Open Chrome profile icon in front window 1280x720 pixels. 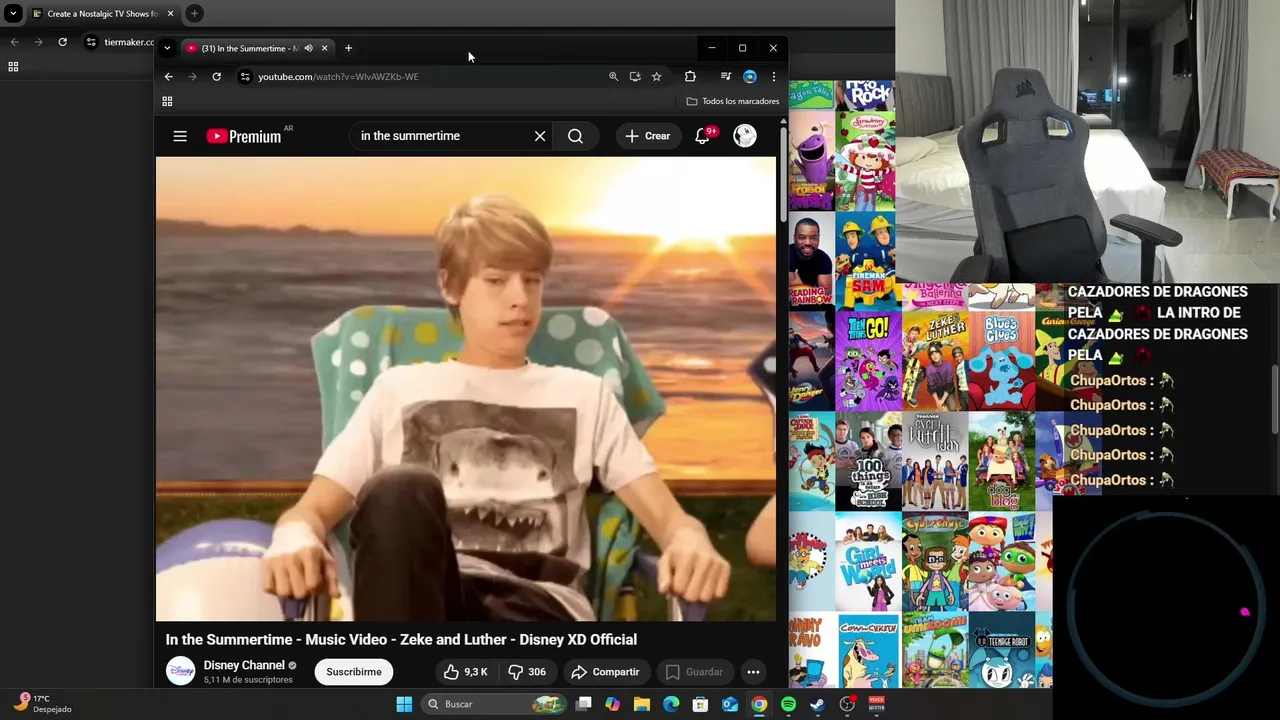750,76
